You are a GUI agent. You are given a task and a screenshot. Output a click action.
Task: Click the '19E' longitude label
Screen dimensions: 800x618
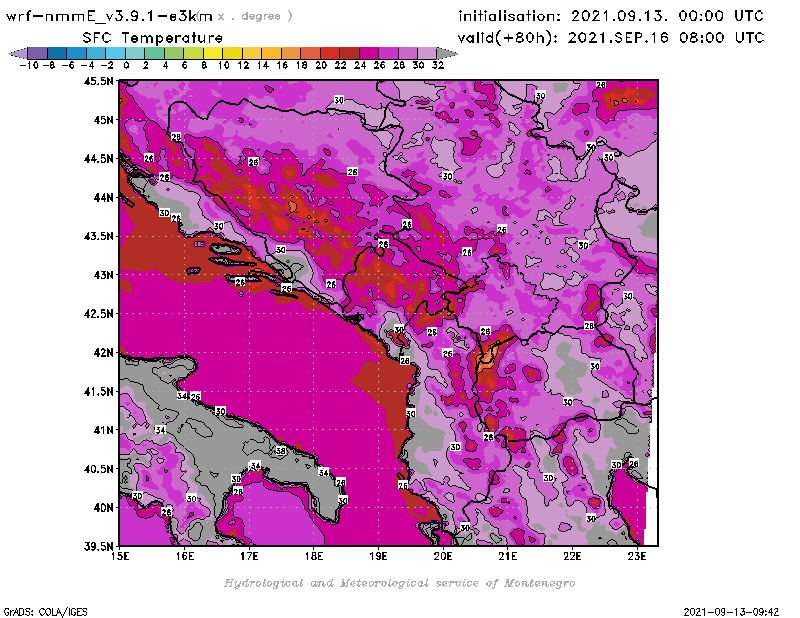(x=378, y=556)
